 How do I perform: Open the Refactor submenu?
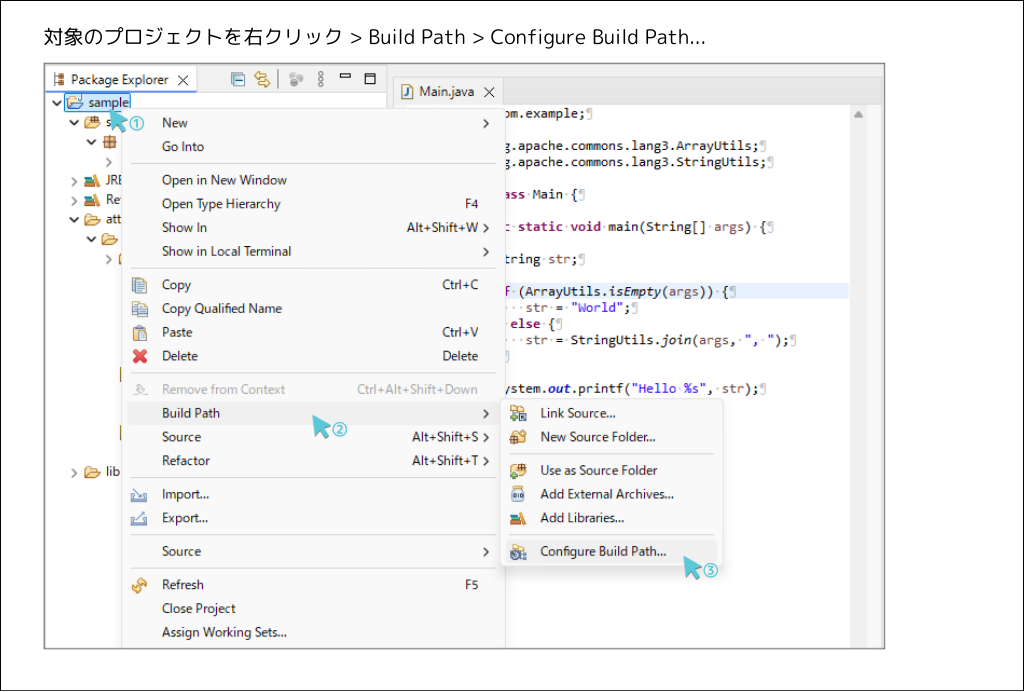[x=313, y=460]
